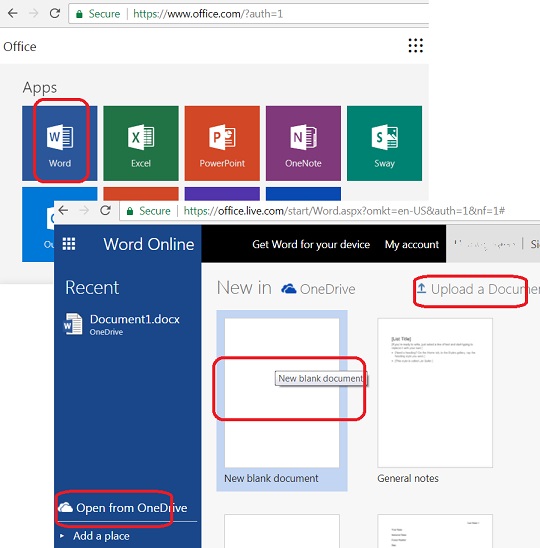Click the Office header title
The image size is (540, 548).
click(x=20, y=46)
